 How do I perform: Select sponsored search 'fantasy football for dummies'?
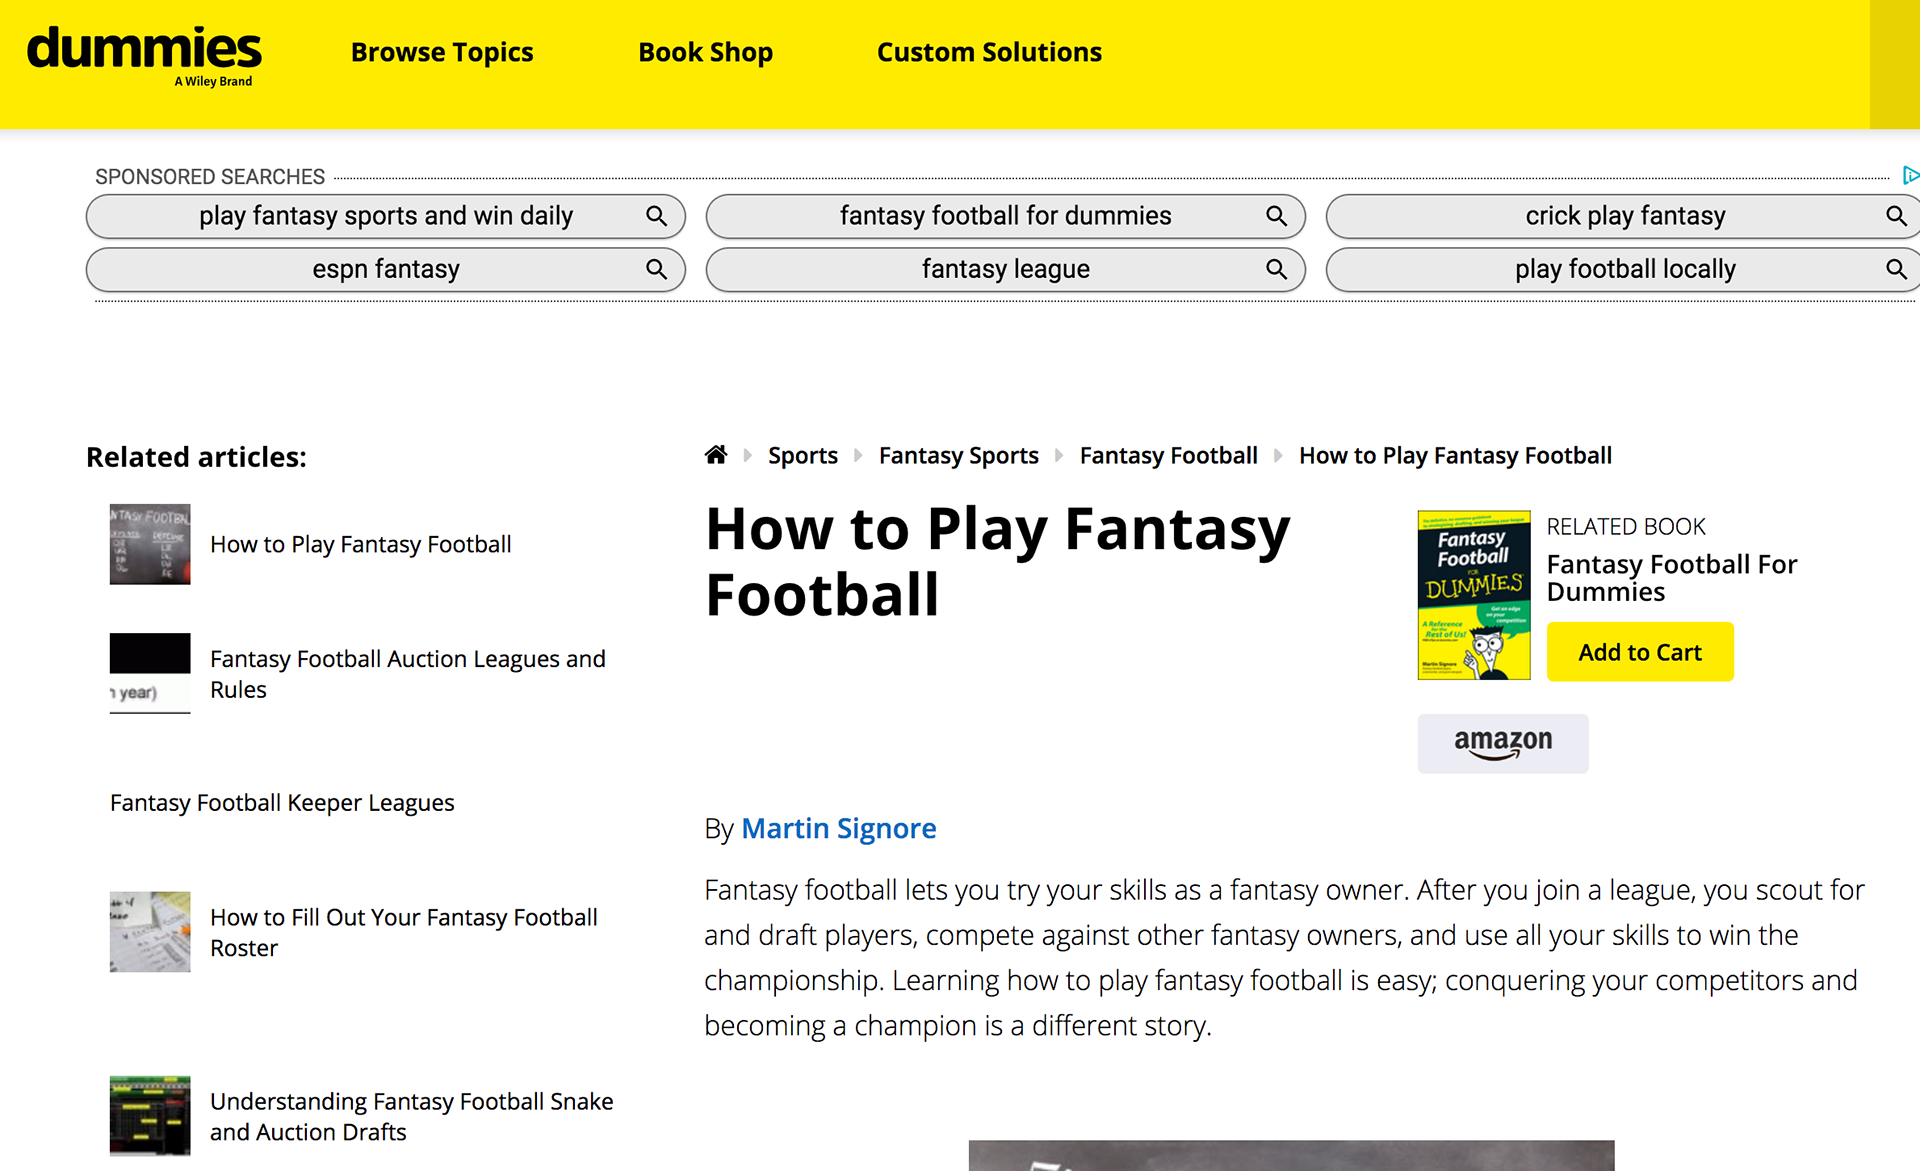coord(1006,216)
